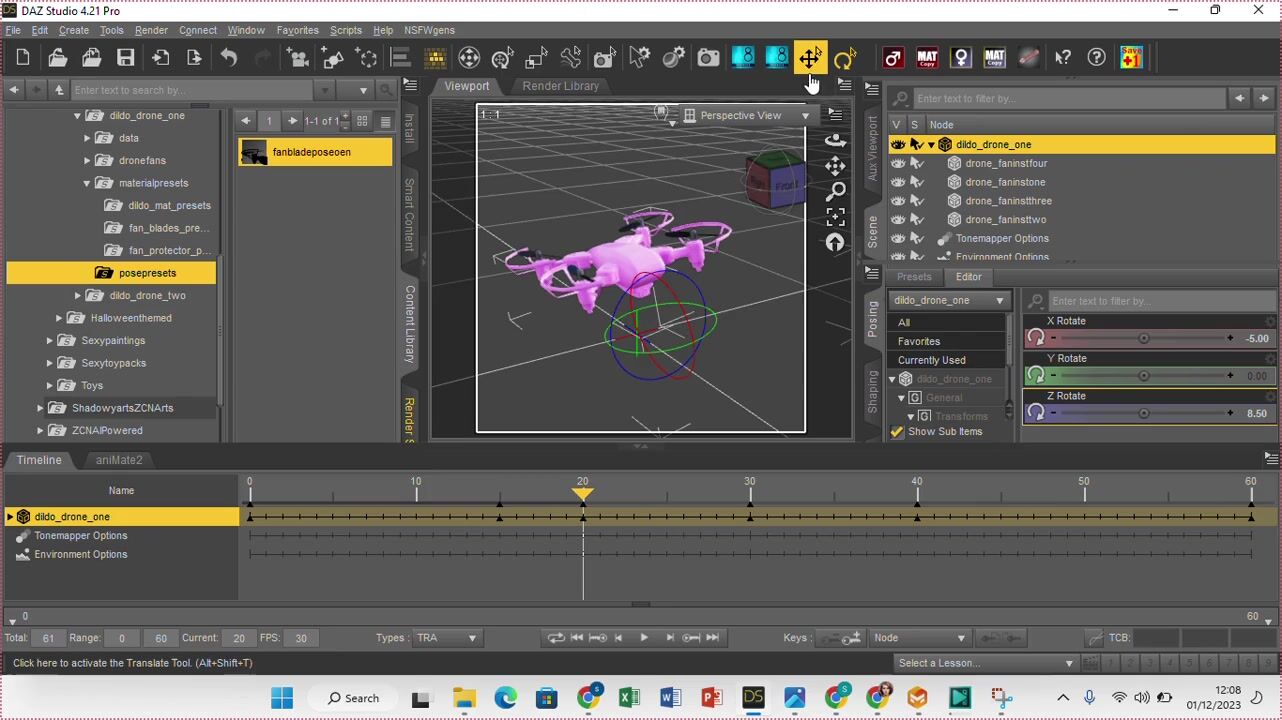This screenshot has height=720, width=1282.
Task: Click the Undo arrow in toolbar
Action: (x=229, y=58)
